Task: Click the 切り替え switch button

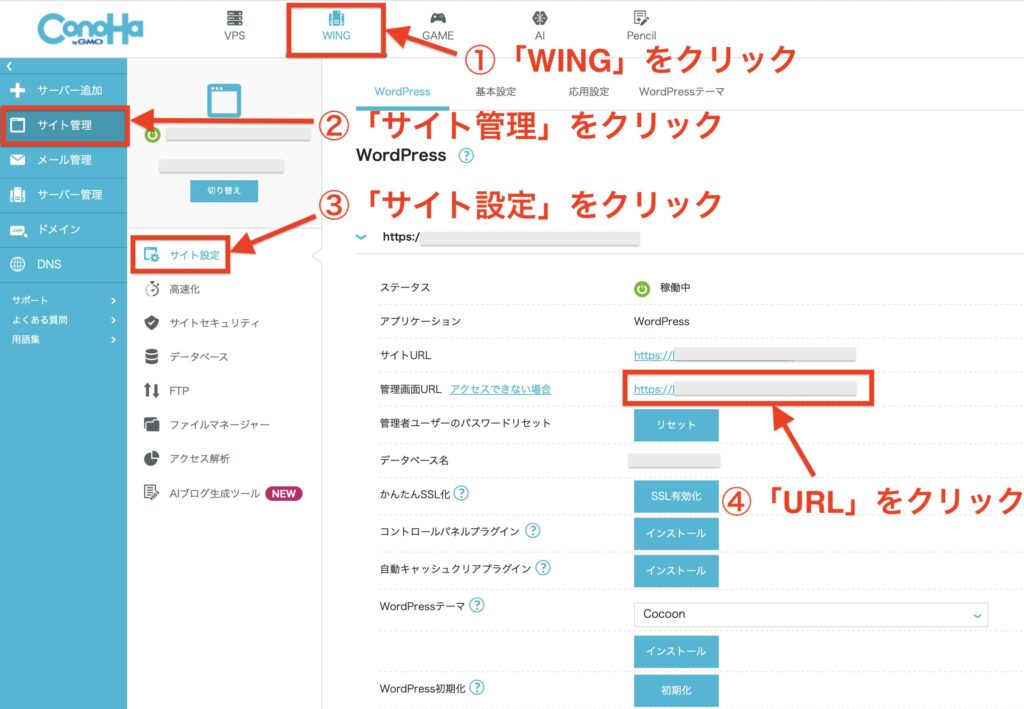Action: 223,191
